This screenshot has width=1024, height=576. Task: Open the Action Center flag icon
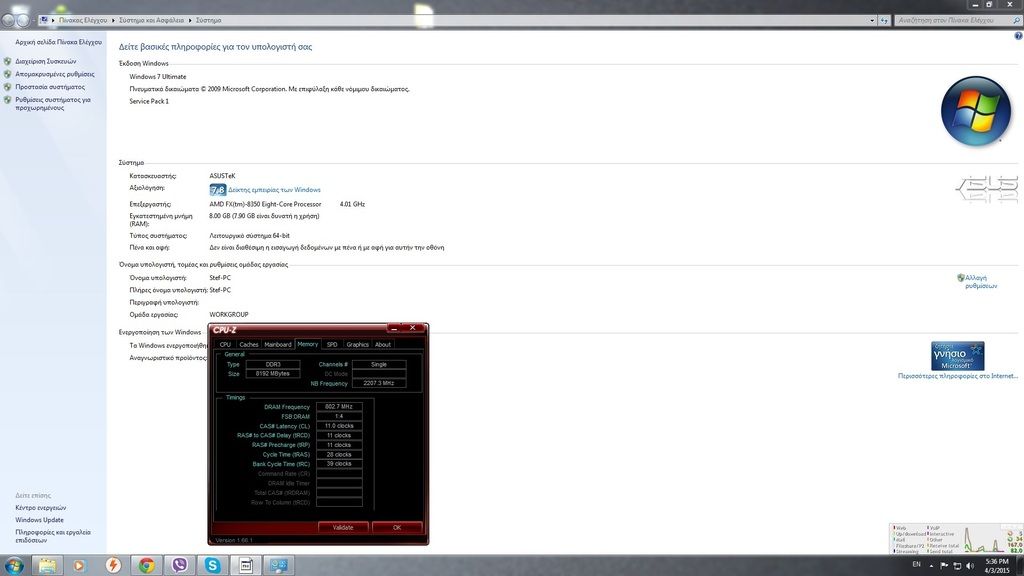[x=944, y=566]
